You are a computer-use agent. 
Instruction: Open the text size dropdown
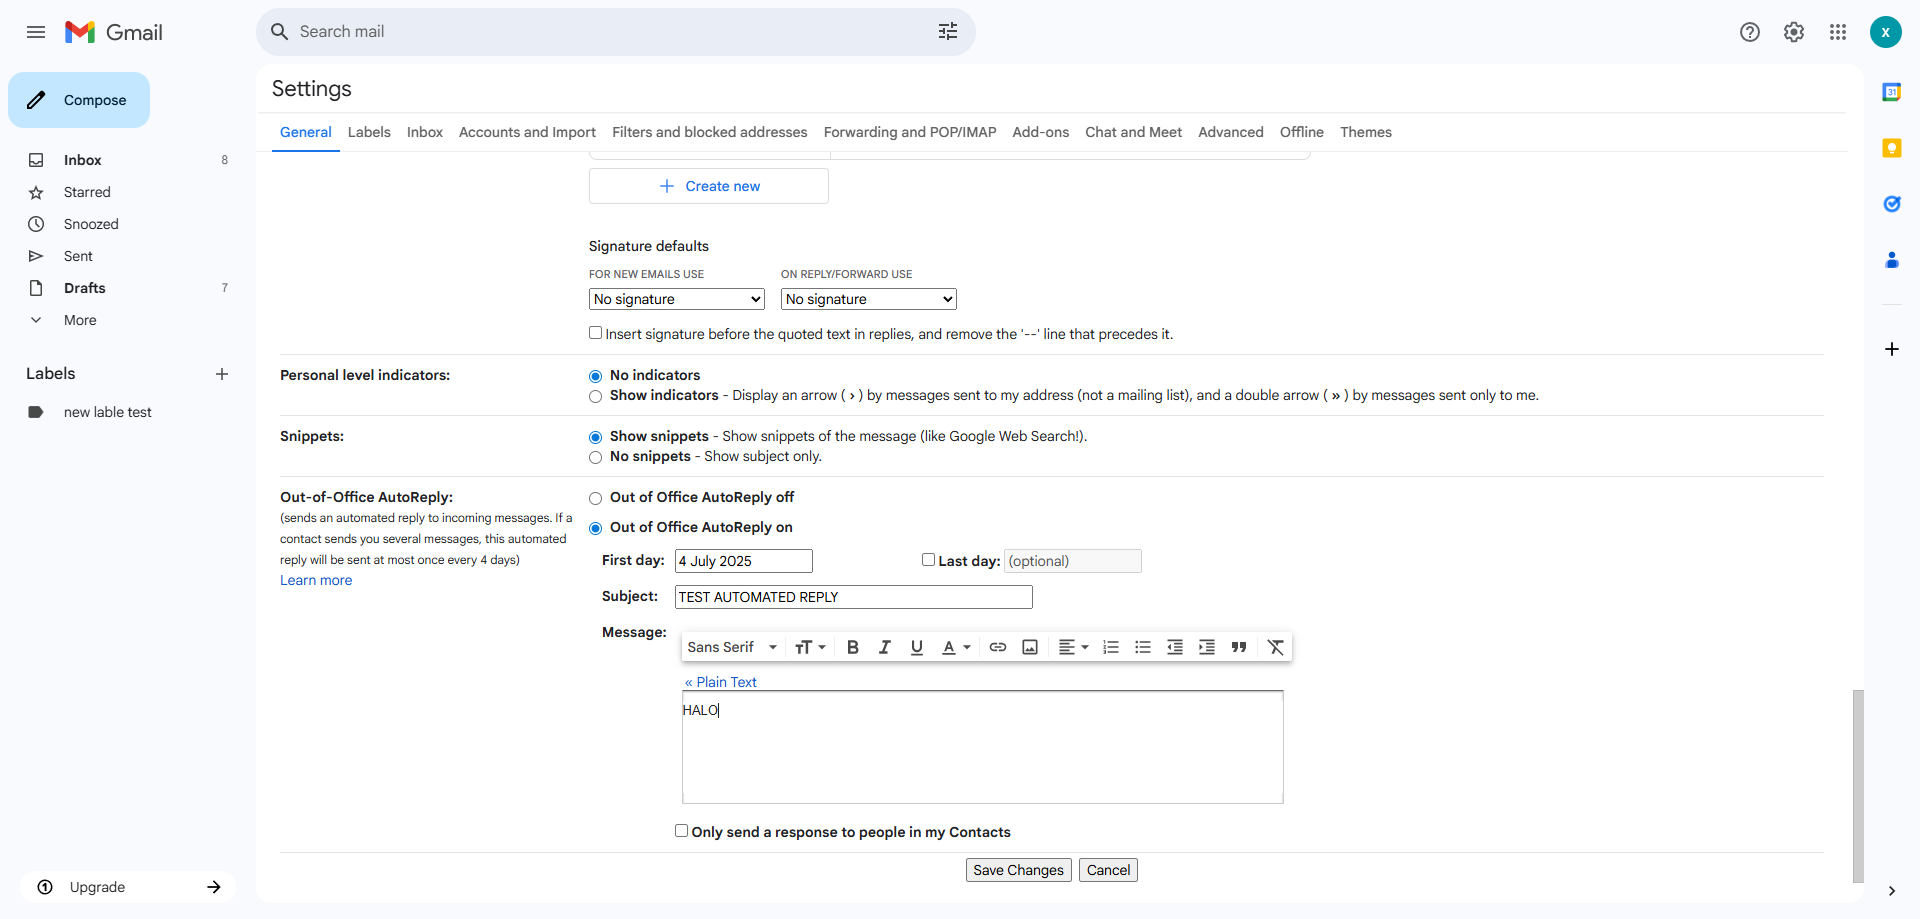(x=810, y=647)
